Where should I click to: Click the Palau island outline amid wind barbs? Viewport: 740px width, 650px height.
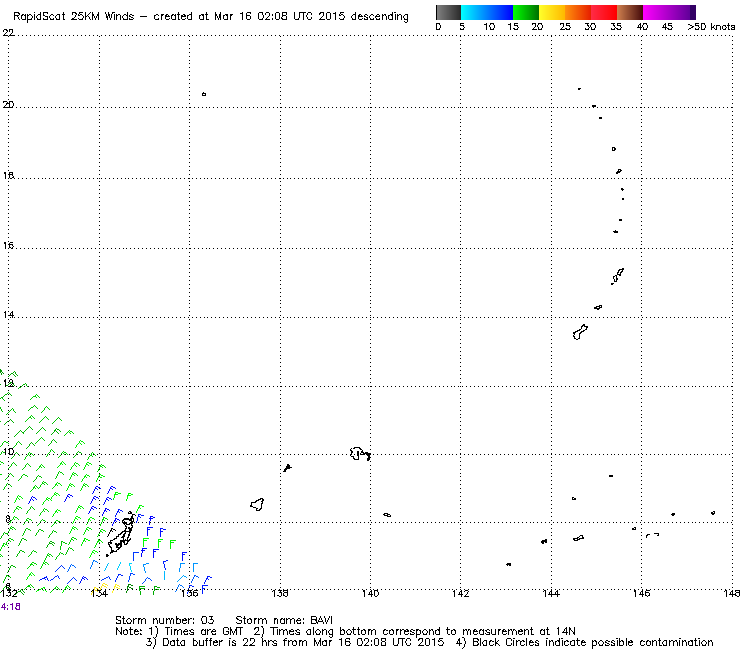click(x=122, y=535)
